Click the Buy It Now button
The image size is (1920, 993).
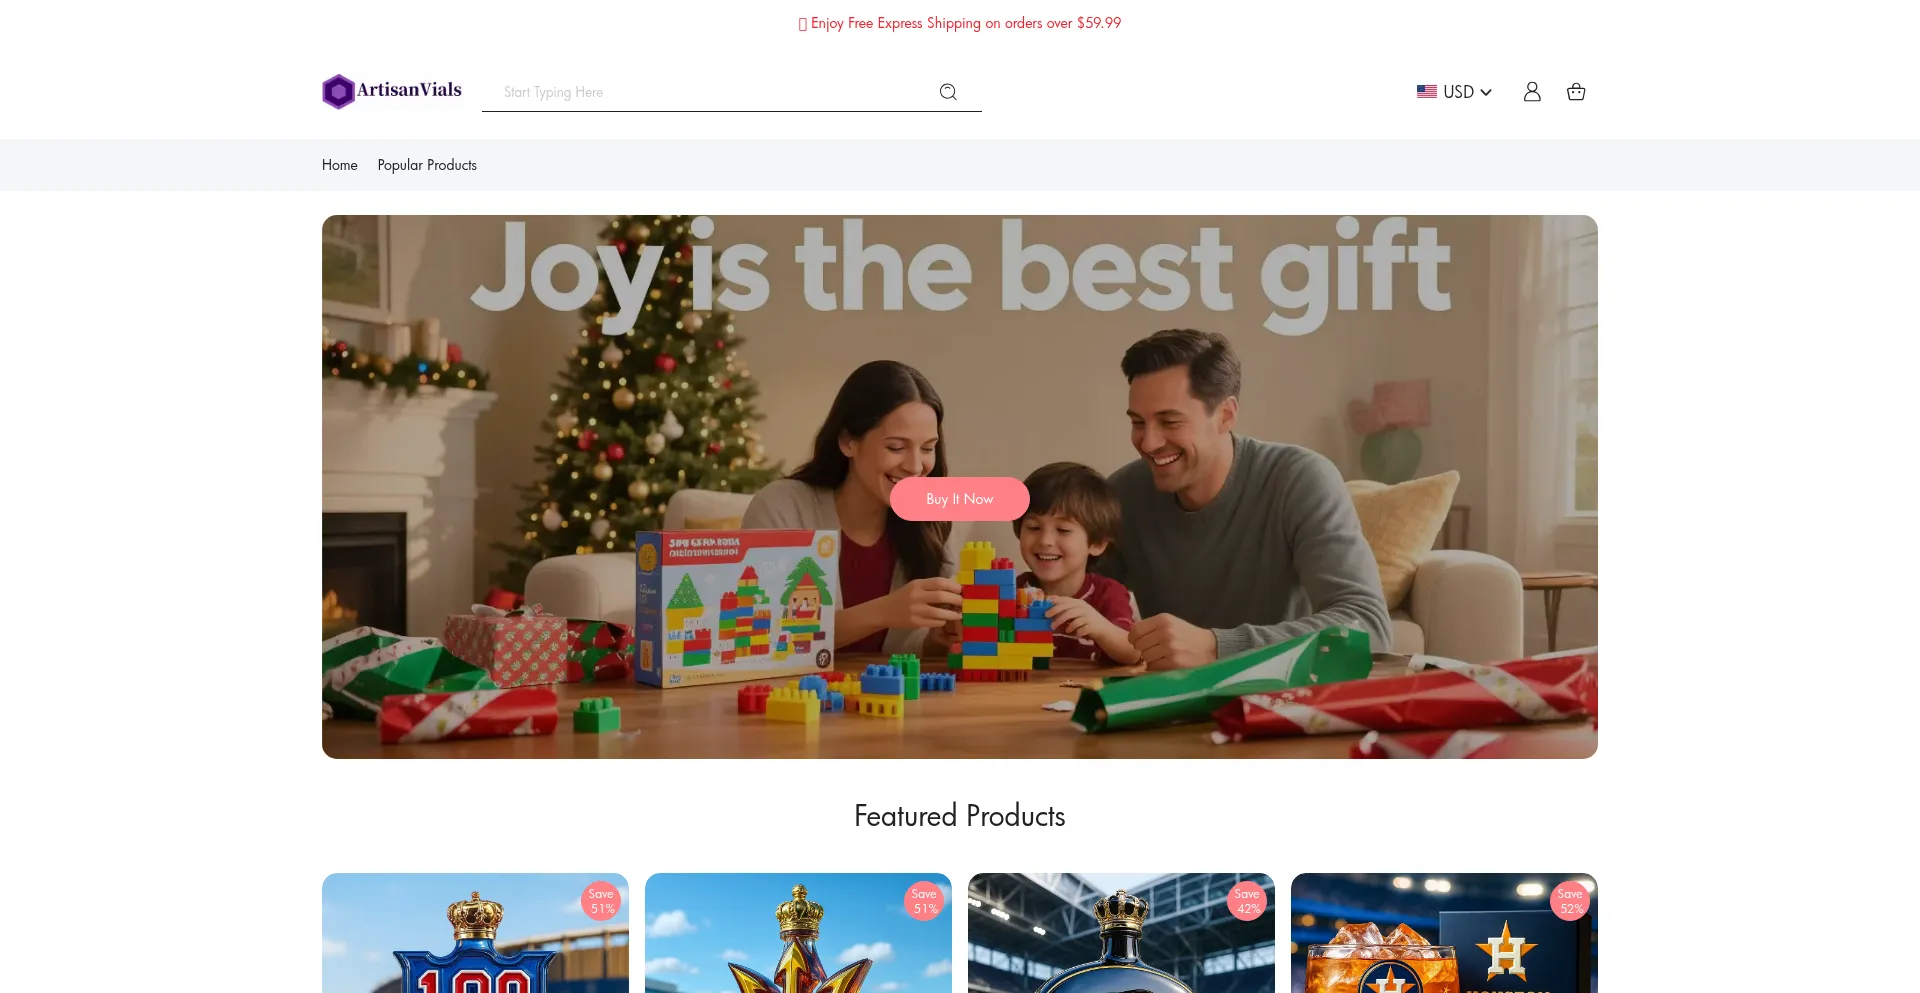pyautogui.click(x=960, y=499)
